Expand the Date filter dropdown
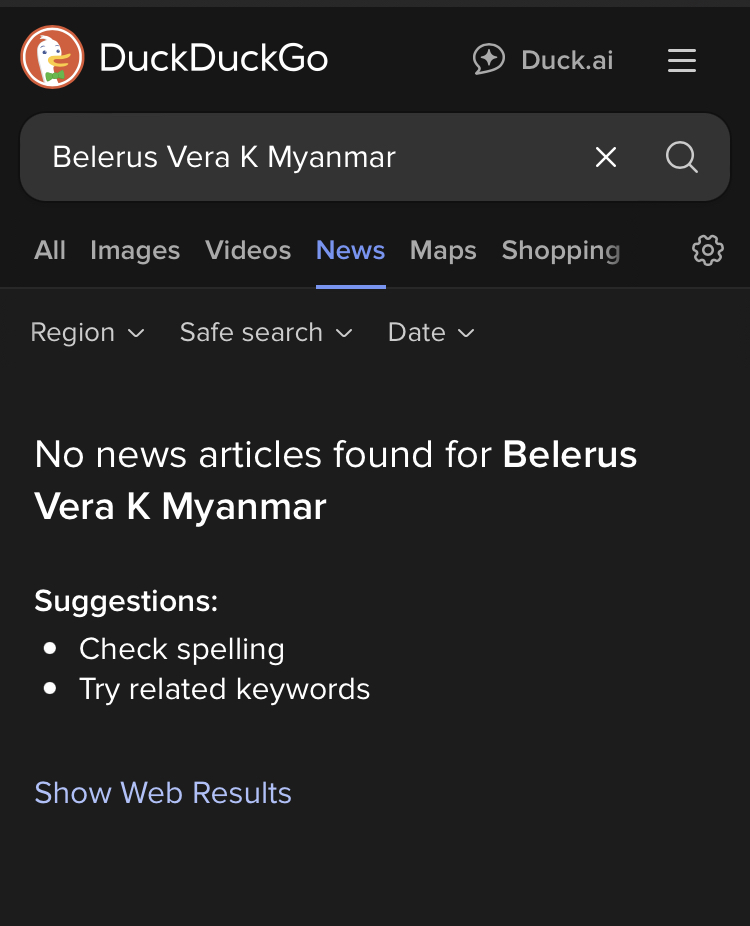Image resolution: width=750 pixels, height=926 pixels. (x=431, y=333)
